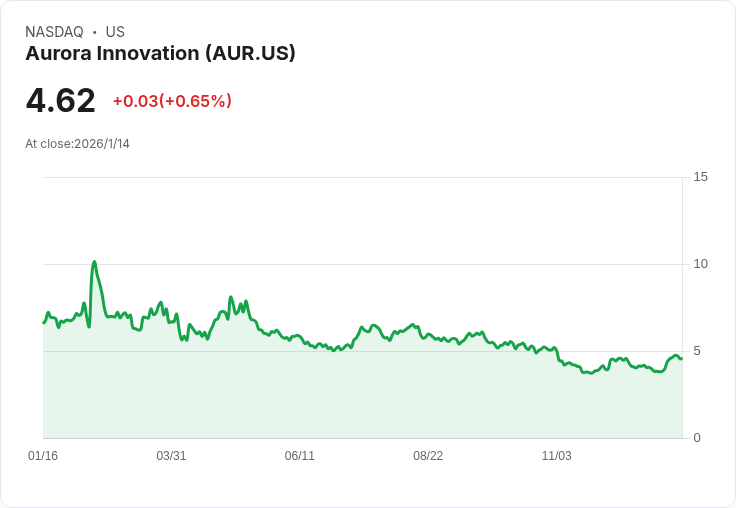
Task: Click the green shaded area beneath the price line
Action: [x=360, y=400]
